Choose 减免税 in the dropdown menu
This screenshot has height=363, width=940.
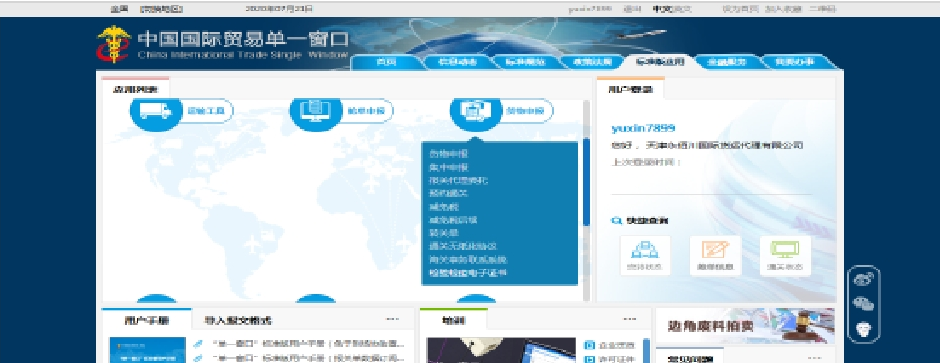pyautogui.click(x=444, y=207)
